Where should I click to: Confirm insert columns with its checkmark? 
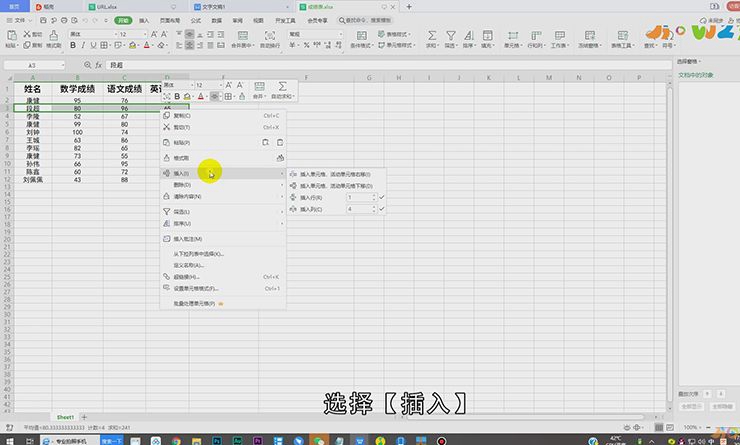pyautogui.click(x=382, y=209)
